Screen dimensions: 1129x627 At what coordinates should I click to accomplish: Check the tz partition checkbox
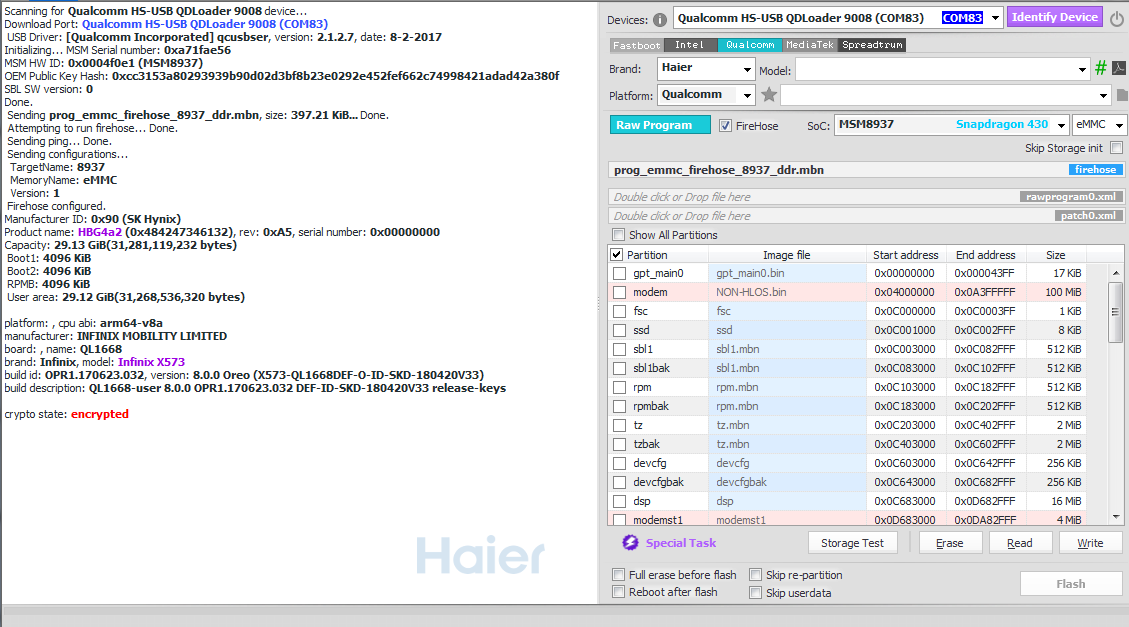point(619,425)
